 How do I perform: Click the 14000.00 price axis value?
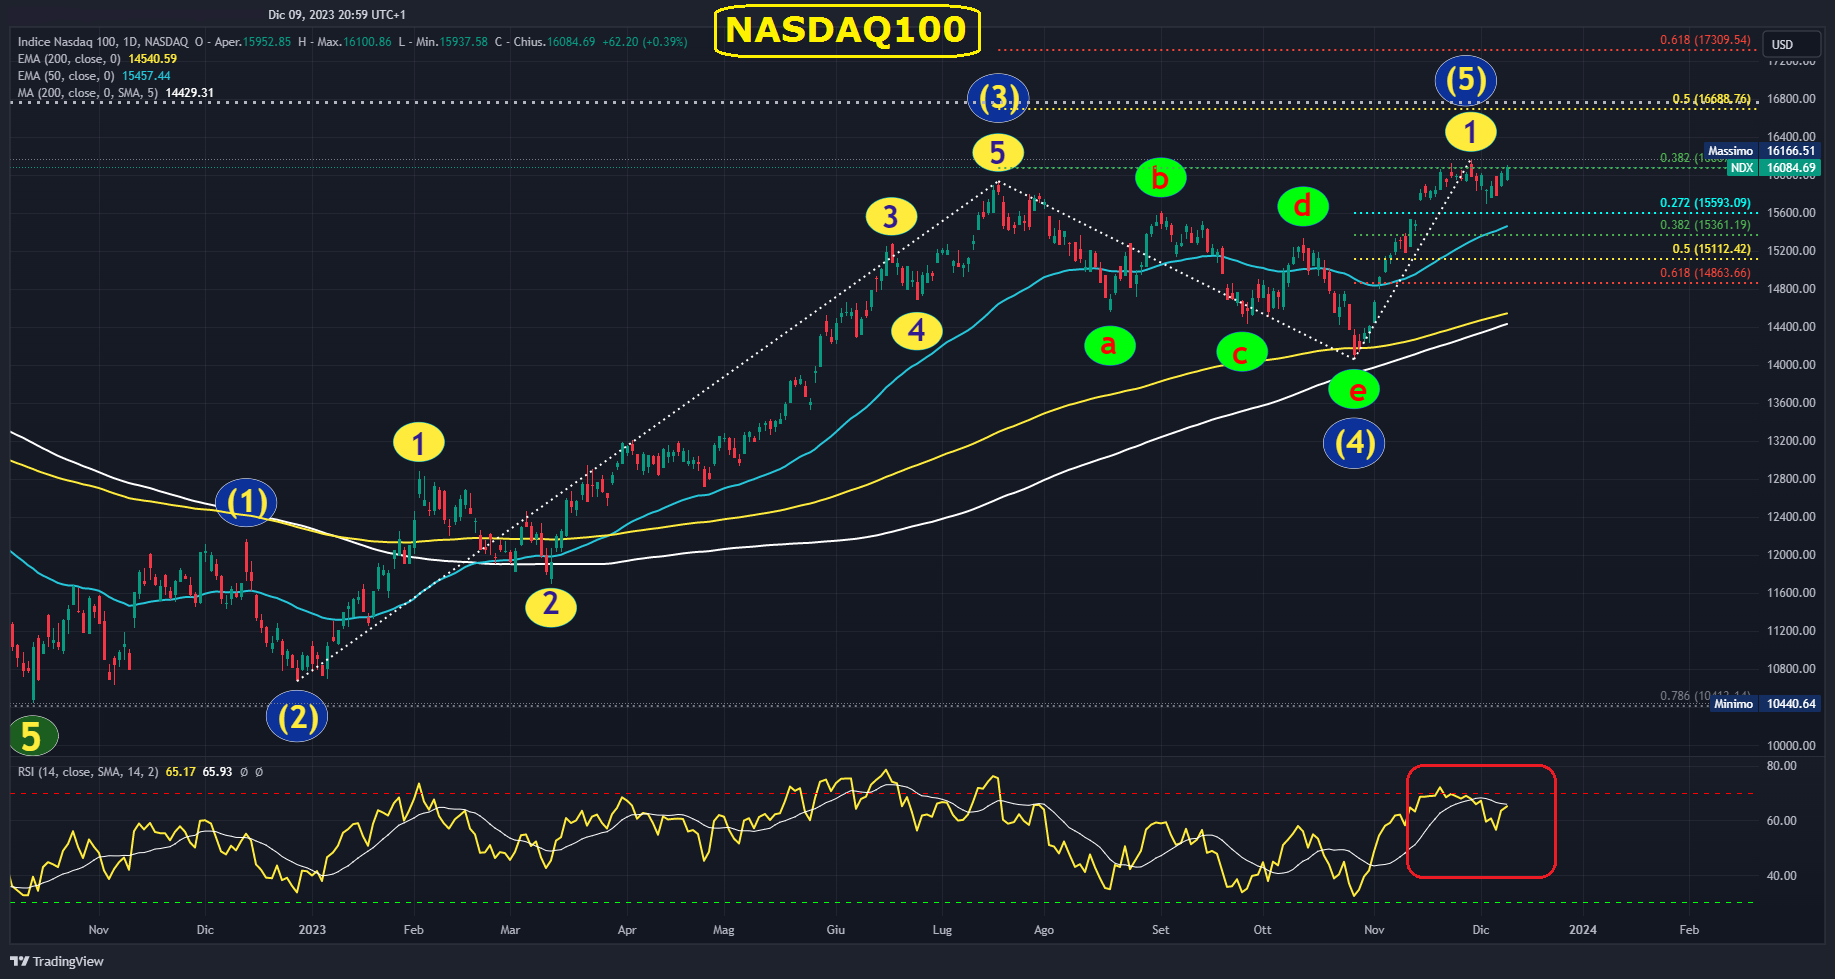(x=1791, y=365)
